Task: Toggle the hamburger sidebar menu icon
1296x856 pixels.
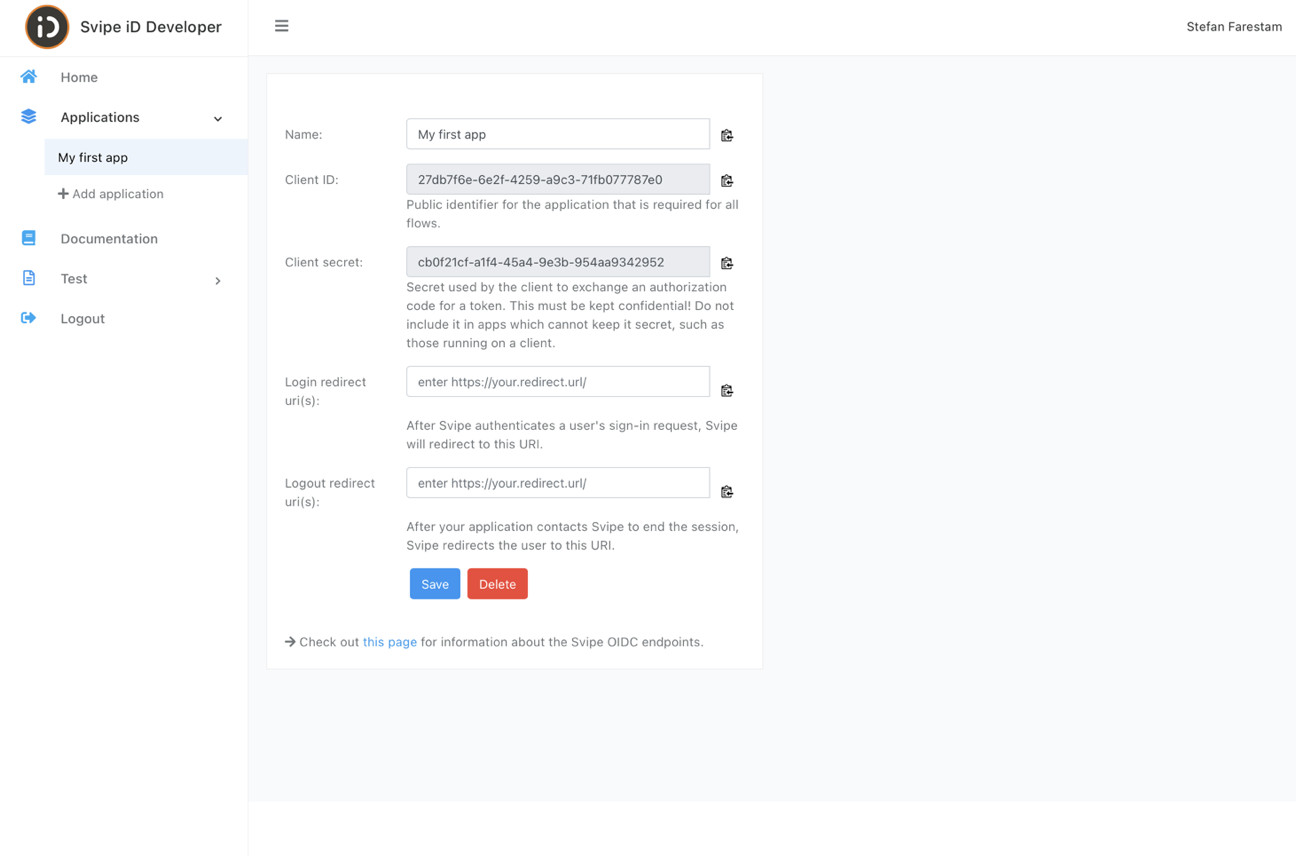Action: (281, 26)
